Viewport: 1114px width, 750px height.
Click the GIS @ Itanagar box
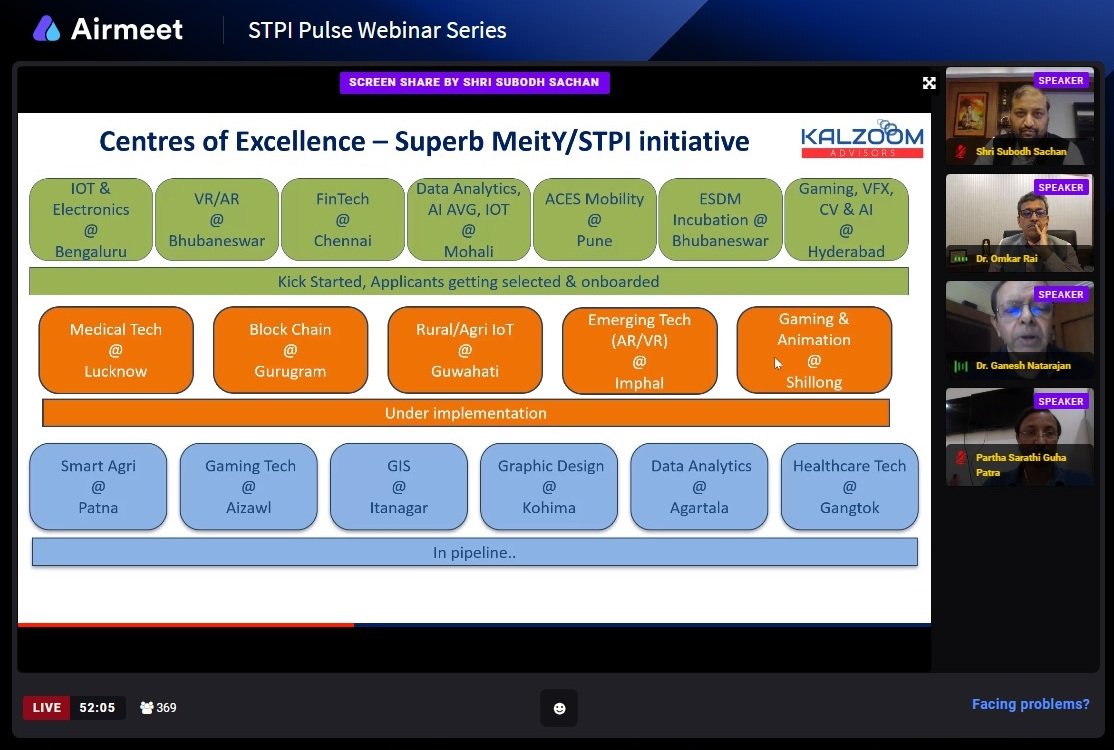click(x=399, y=487)
